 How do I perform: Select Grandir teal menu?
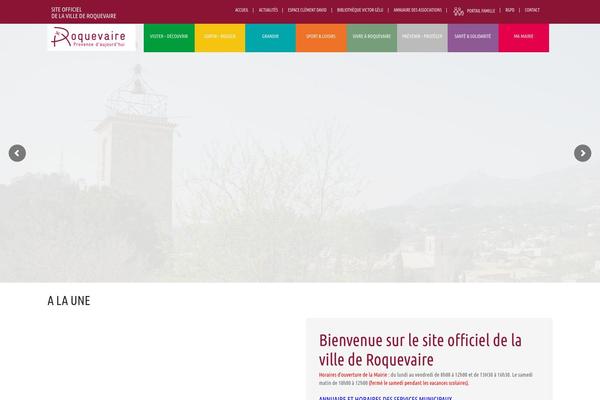pyautogui.click(x=271, y=38)
